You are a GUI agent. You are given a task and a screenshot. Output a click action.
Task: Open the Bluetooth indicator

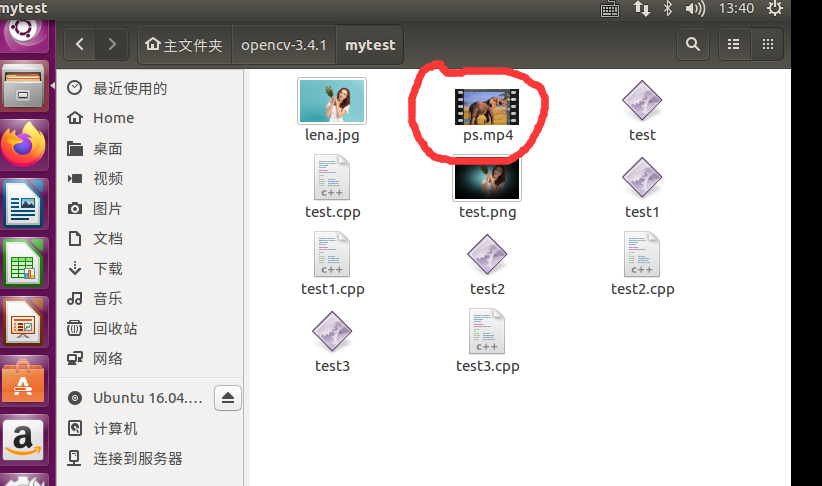click(667, 8)
